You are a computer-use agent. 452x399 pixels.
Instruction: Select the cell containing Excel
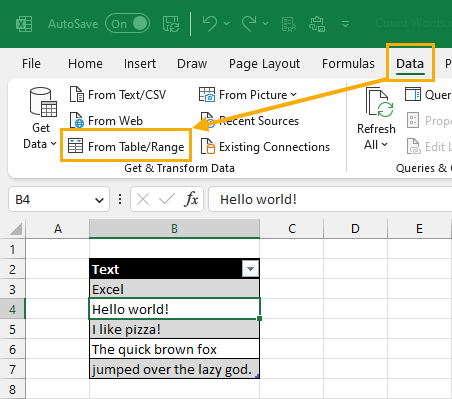pyautogui.click(x=174, y=289)
